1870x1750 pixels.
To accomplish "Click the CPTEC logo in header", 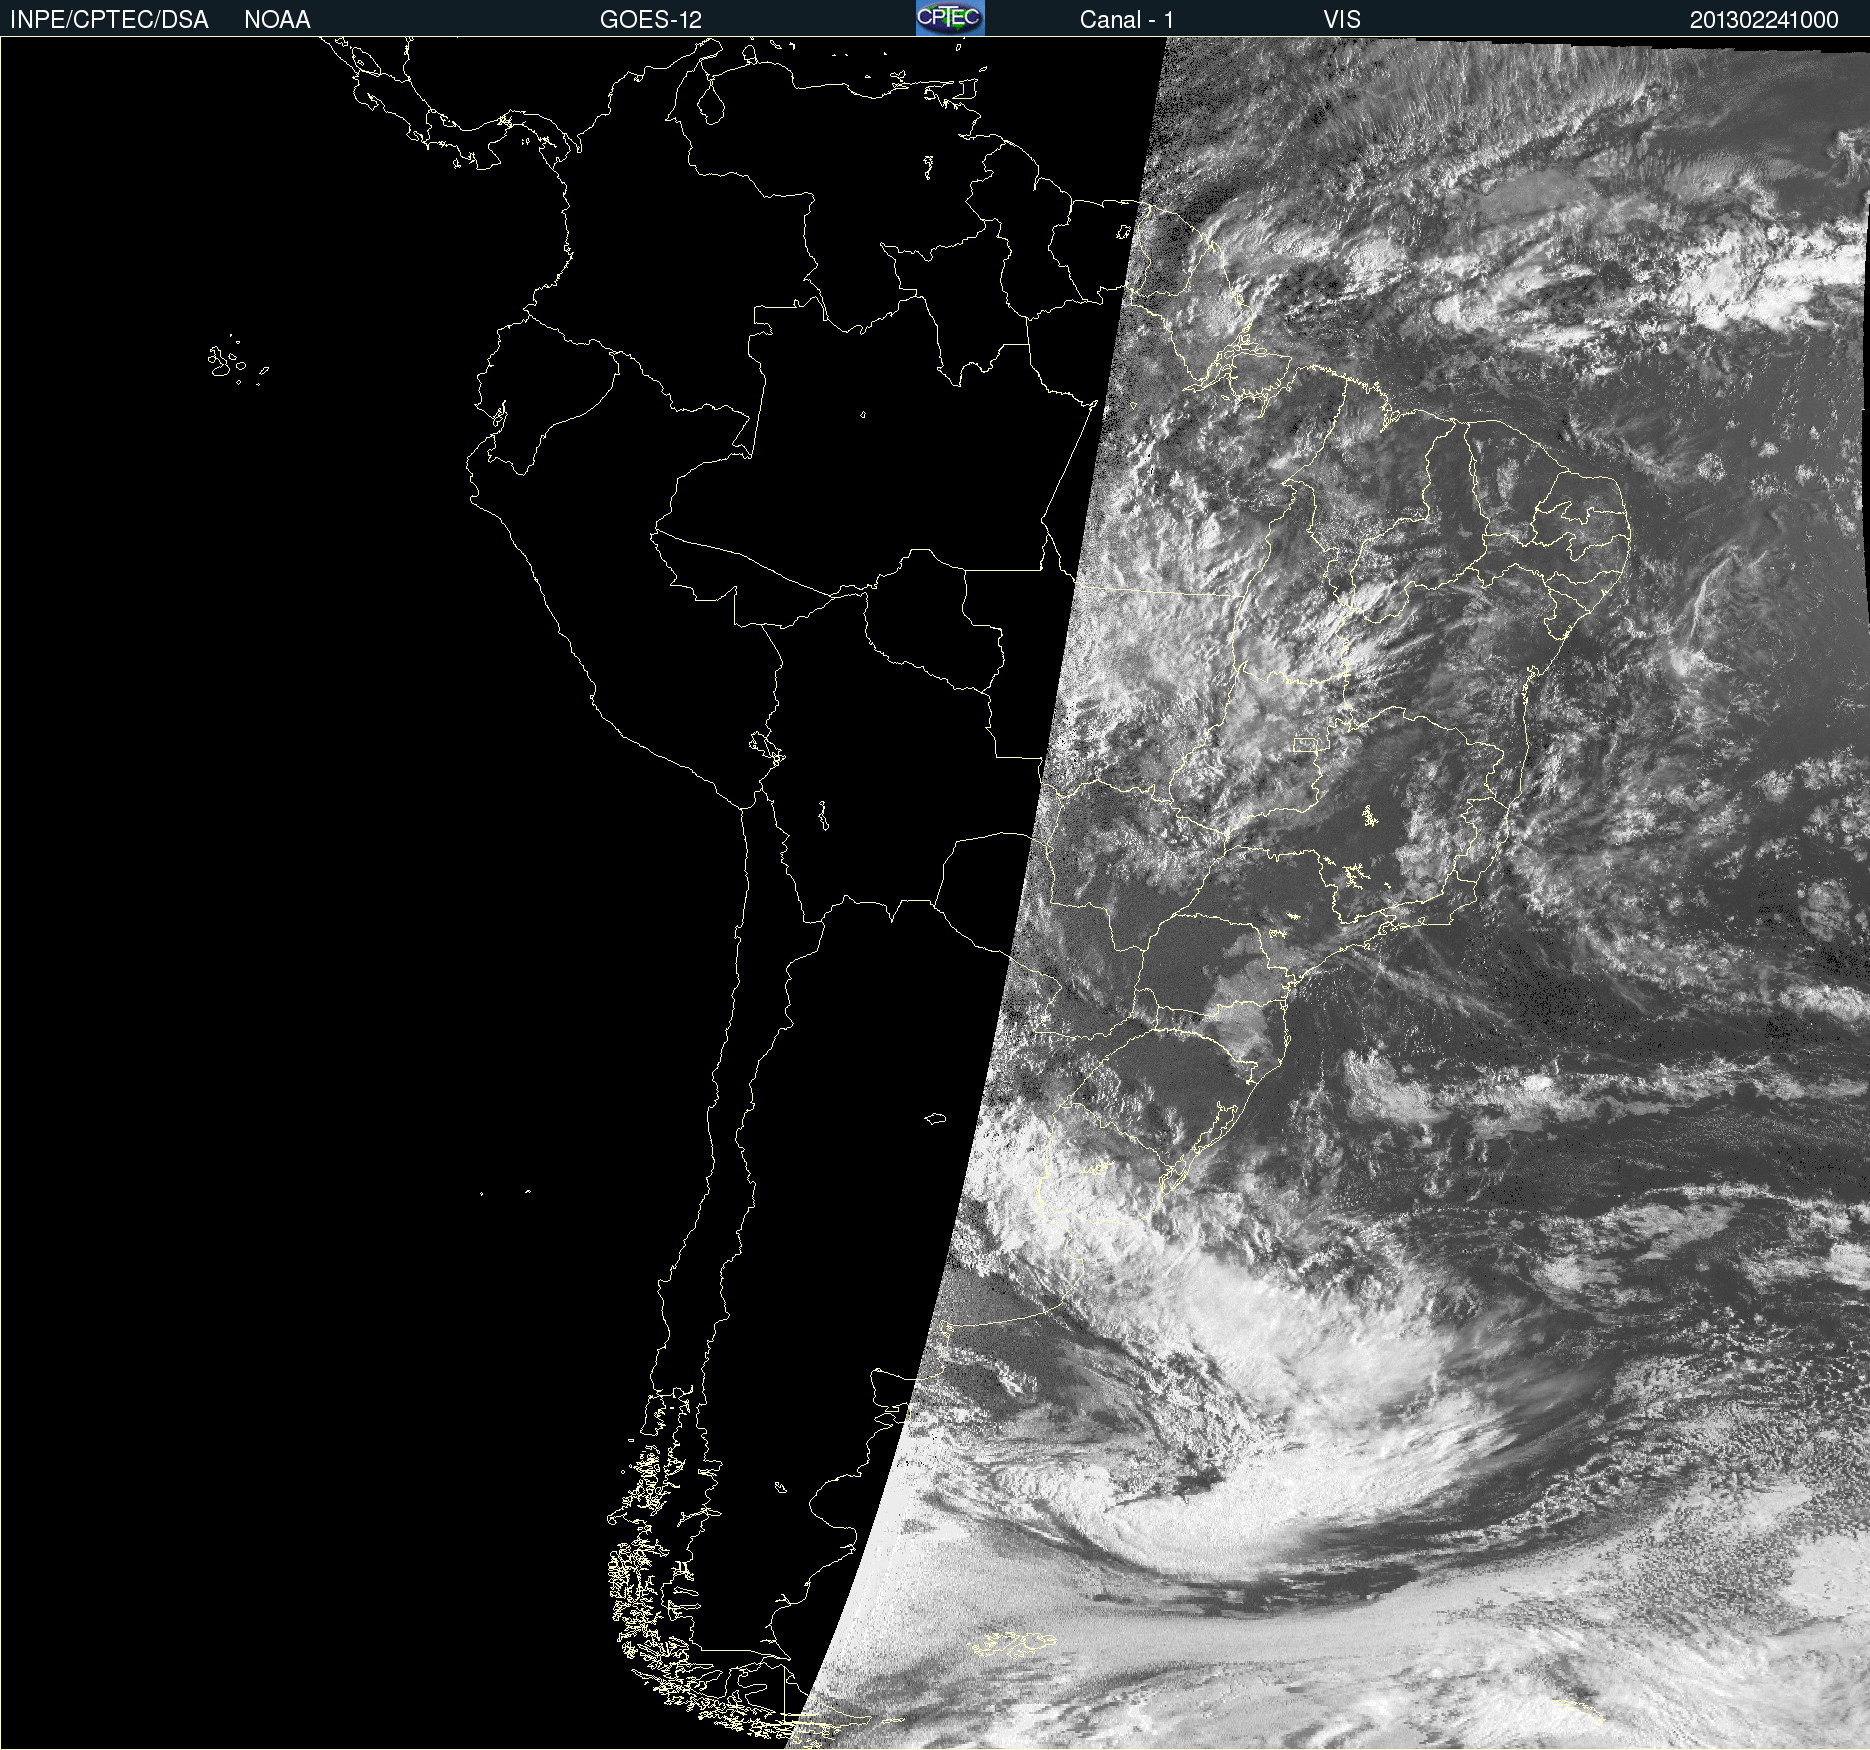I will tap(950, 18).
